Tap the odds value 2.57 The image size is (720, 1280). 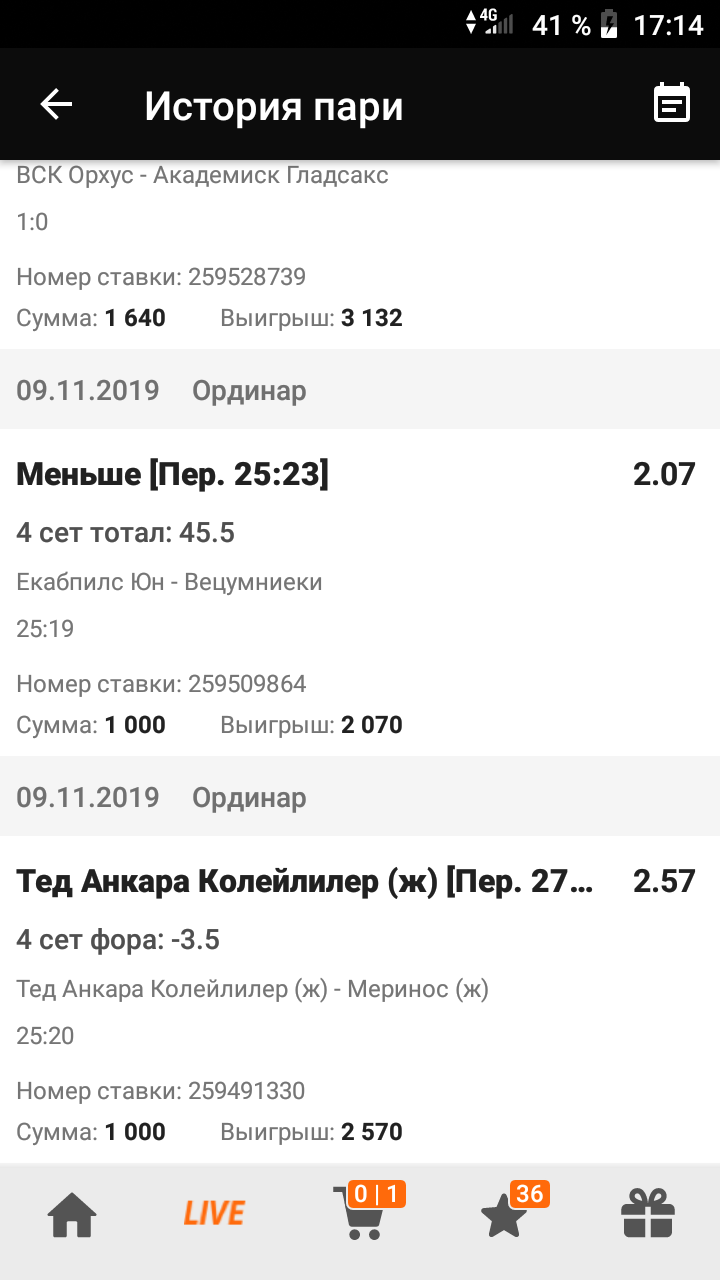[664, 881]
